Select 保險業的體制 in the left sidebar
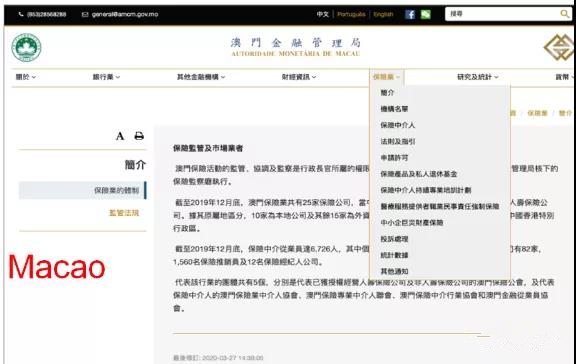 pos(83,190)
